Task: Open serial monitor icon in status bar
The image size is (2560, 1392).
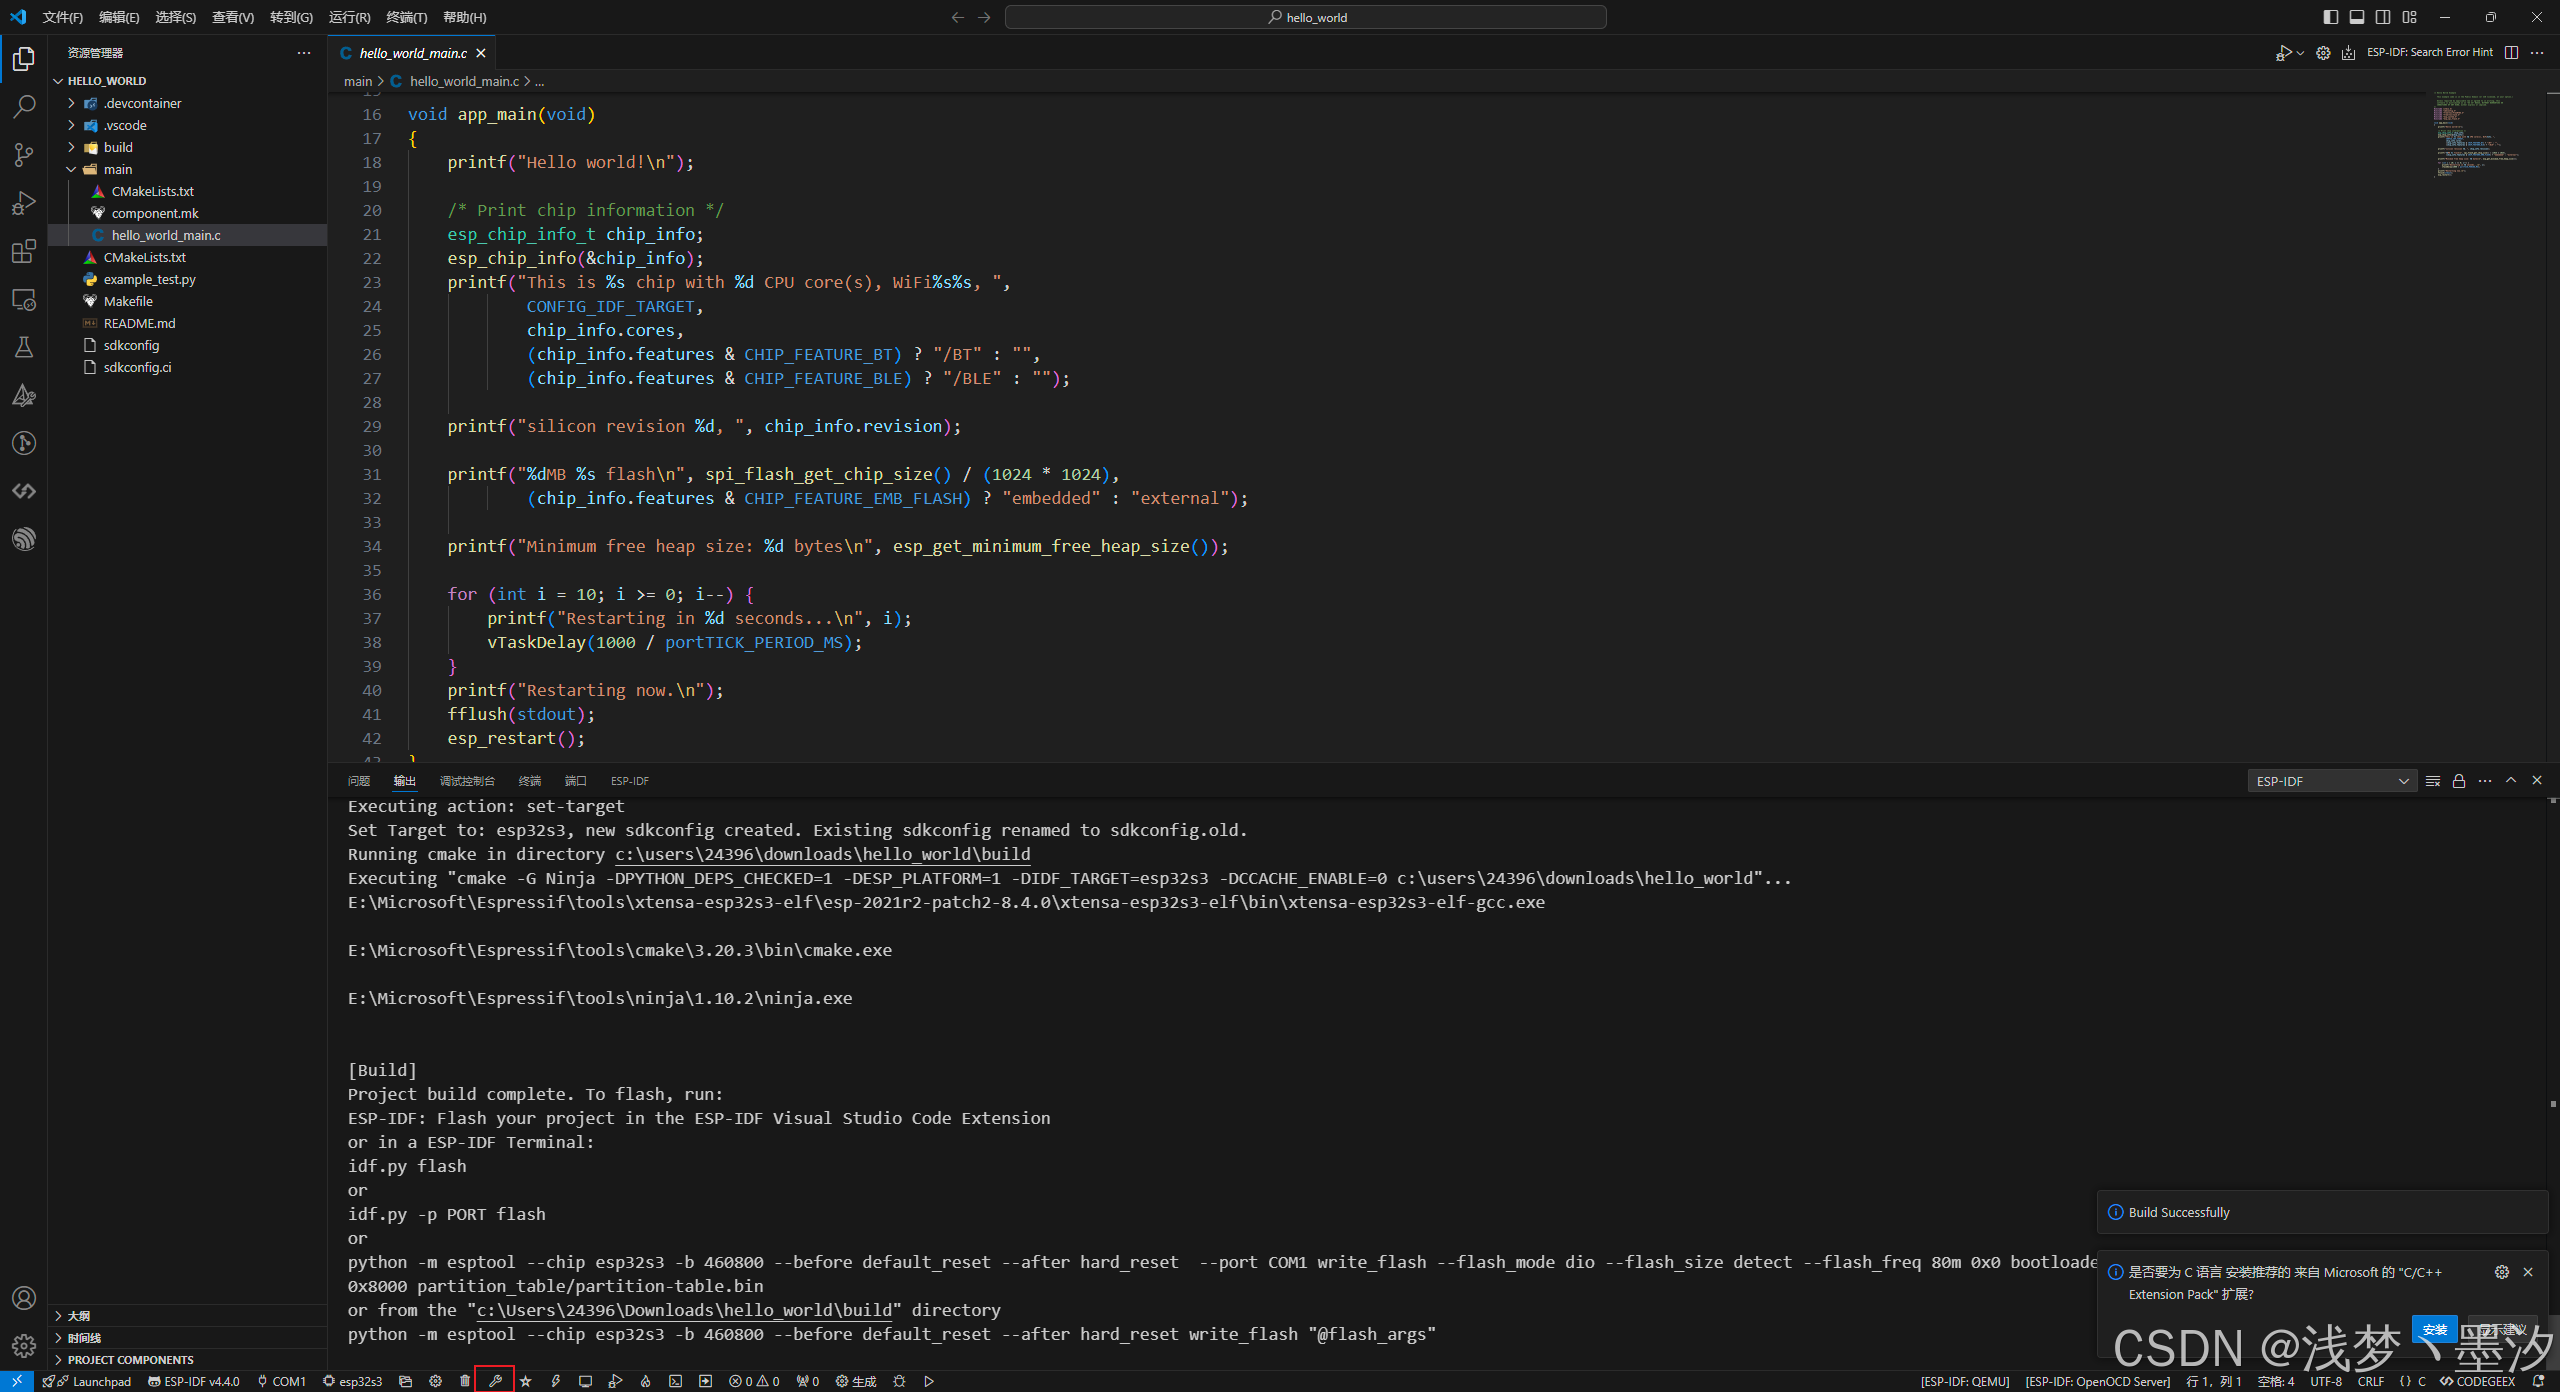Action: tap(586, 1381)
